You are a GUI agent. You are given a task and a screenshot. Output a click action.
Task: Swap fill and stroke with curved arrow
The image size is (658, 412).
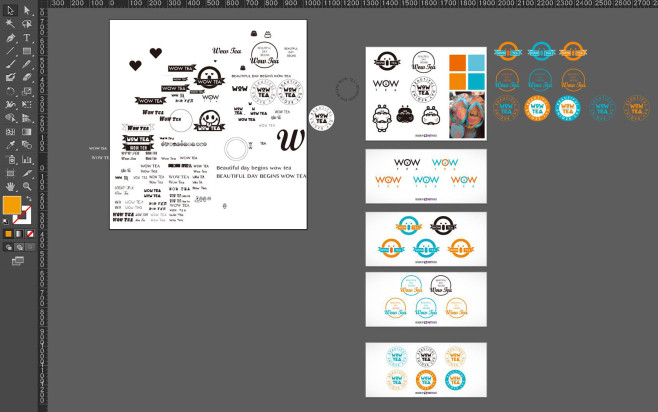click(x=29, y=199)
